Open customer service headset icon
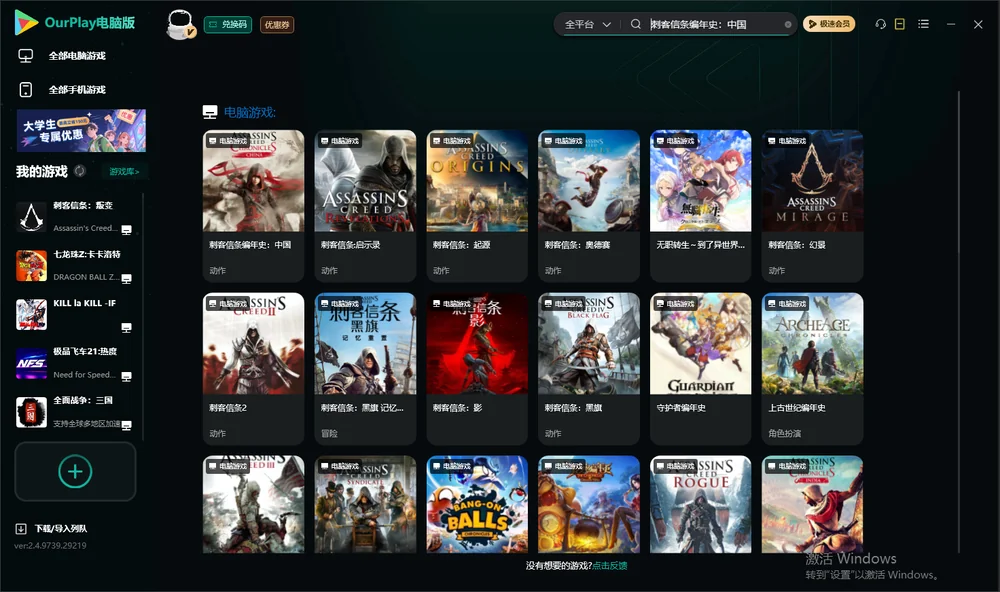Screen dimensions: 1000x592 tap(880, 24)
